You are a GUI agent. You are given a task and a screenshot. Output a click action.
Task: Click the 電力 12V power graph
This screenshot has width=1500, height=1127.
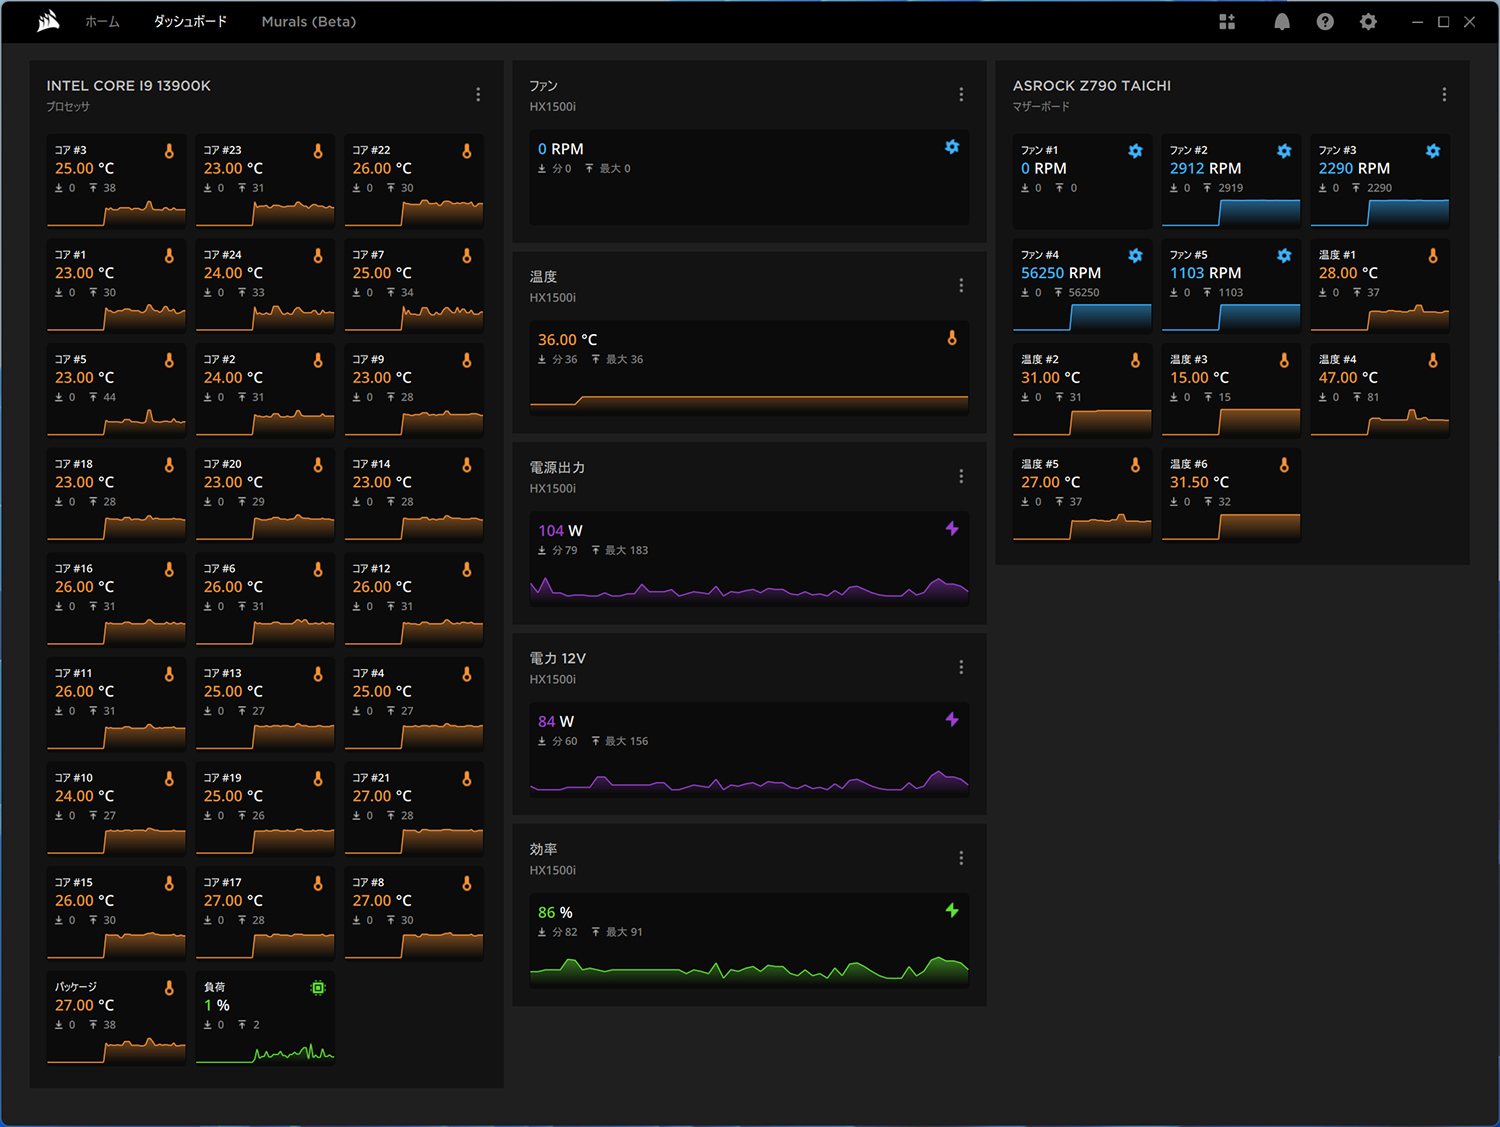click(749, 780)
